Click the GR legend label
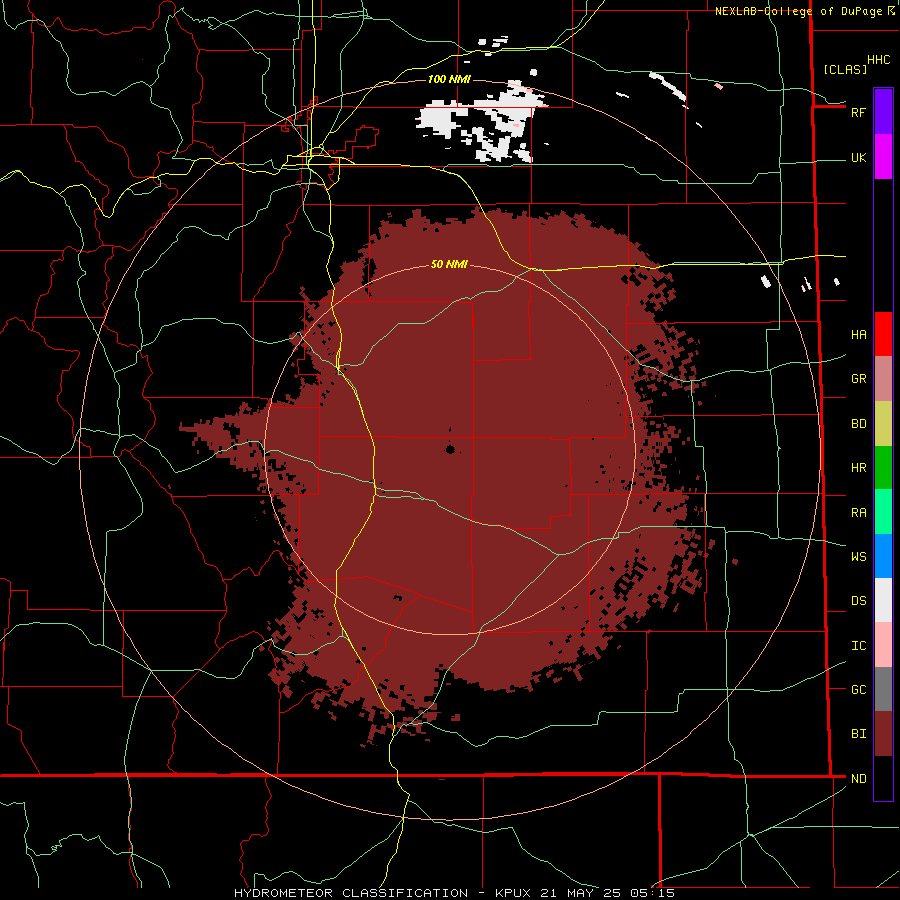This screenshot has width=900, height=900. point(858,379)
